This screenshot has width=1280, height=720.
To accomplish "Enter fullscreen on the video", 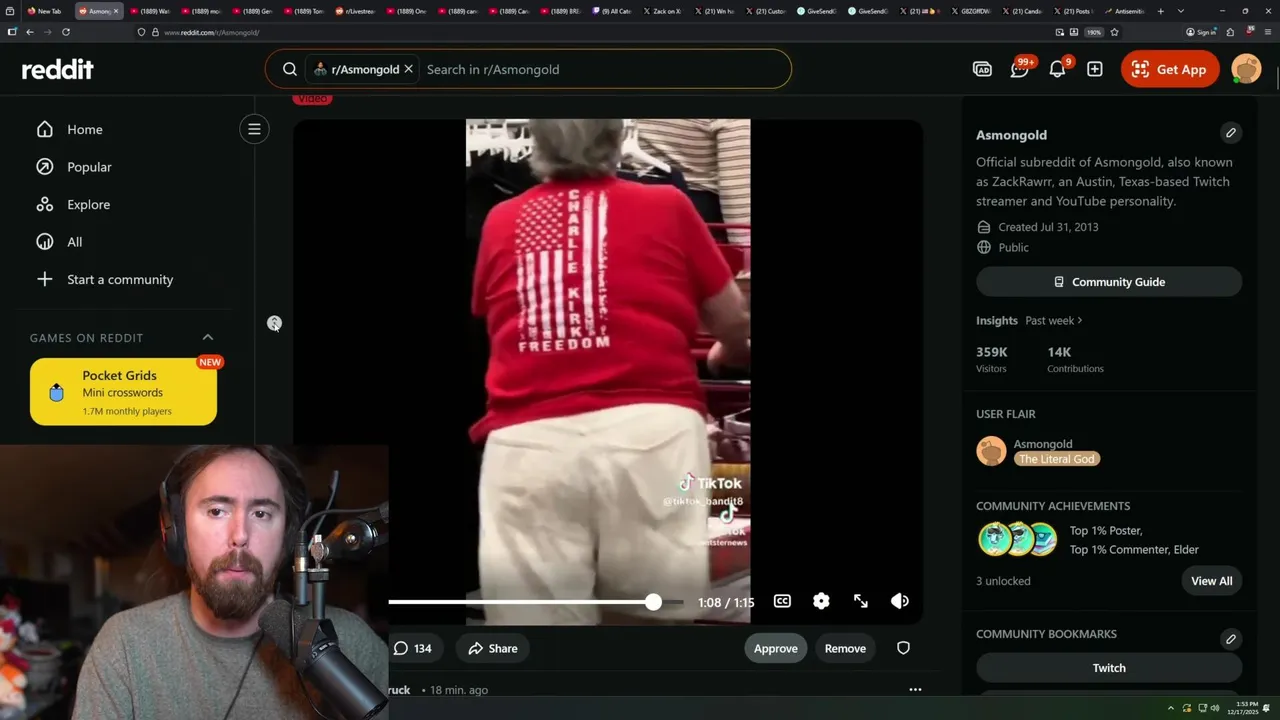I will 861,601.
